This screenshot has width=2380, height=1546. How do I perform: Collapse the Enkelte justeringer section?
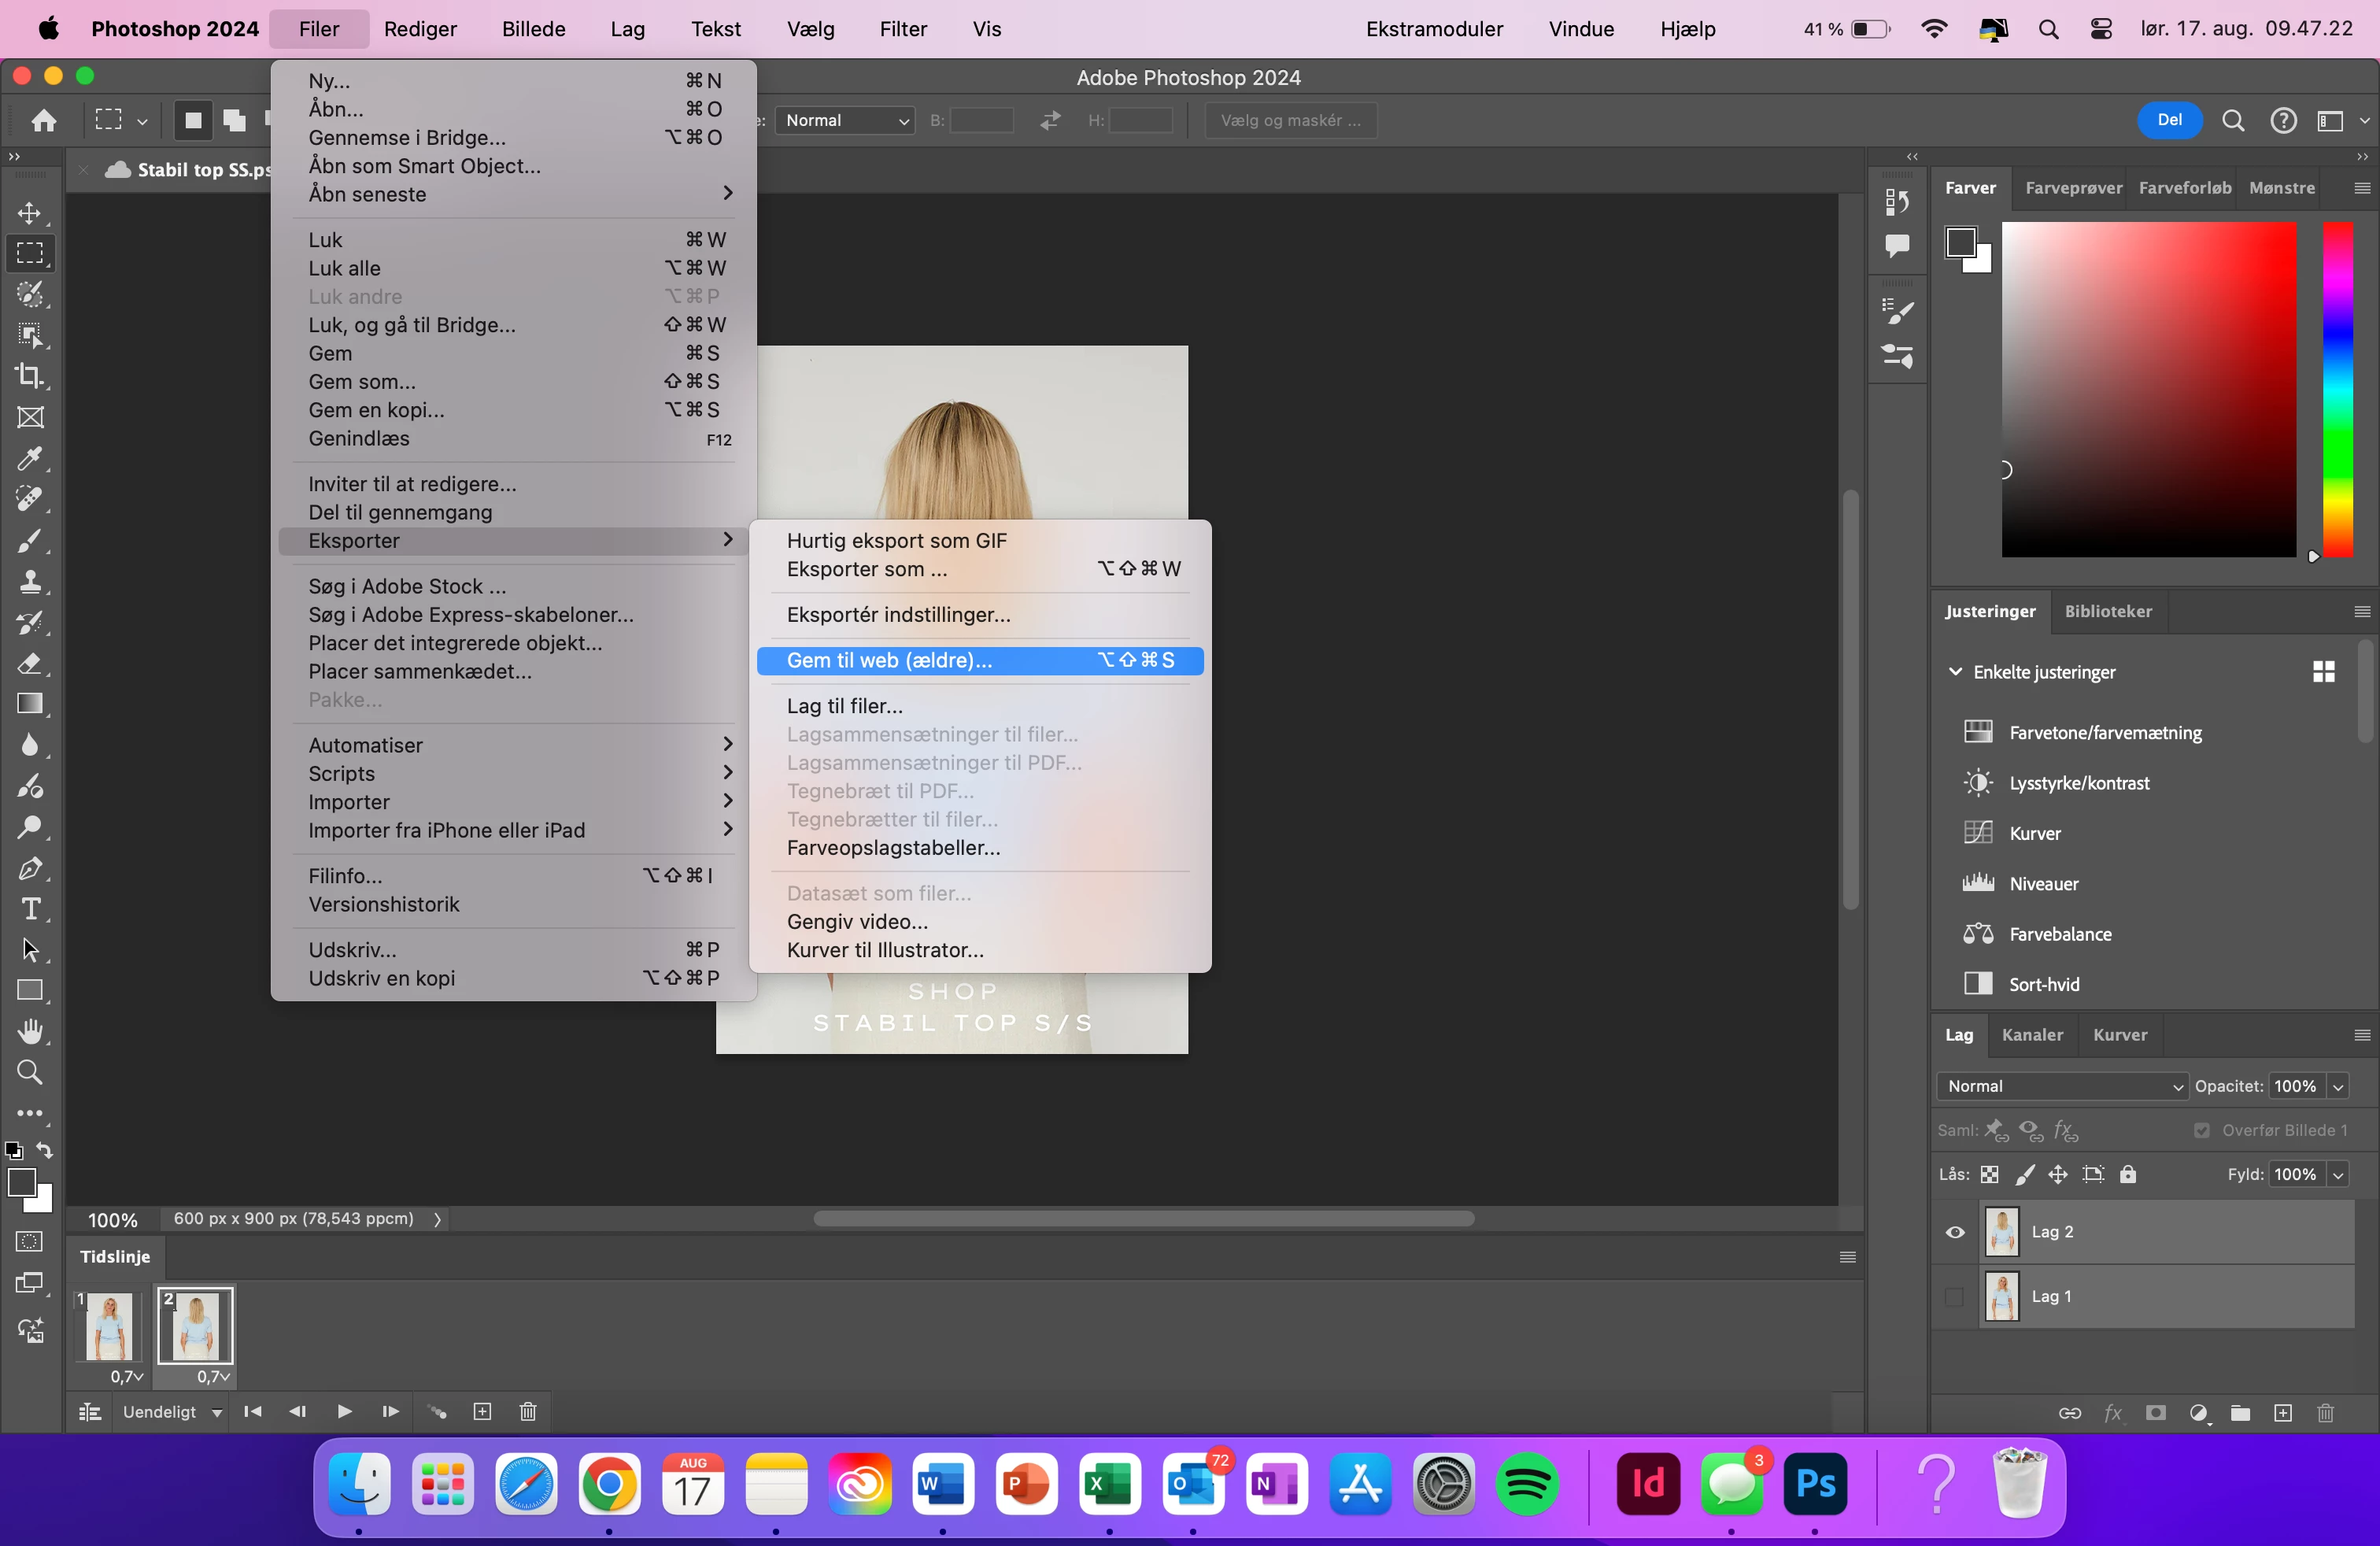[1955, 672]
